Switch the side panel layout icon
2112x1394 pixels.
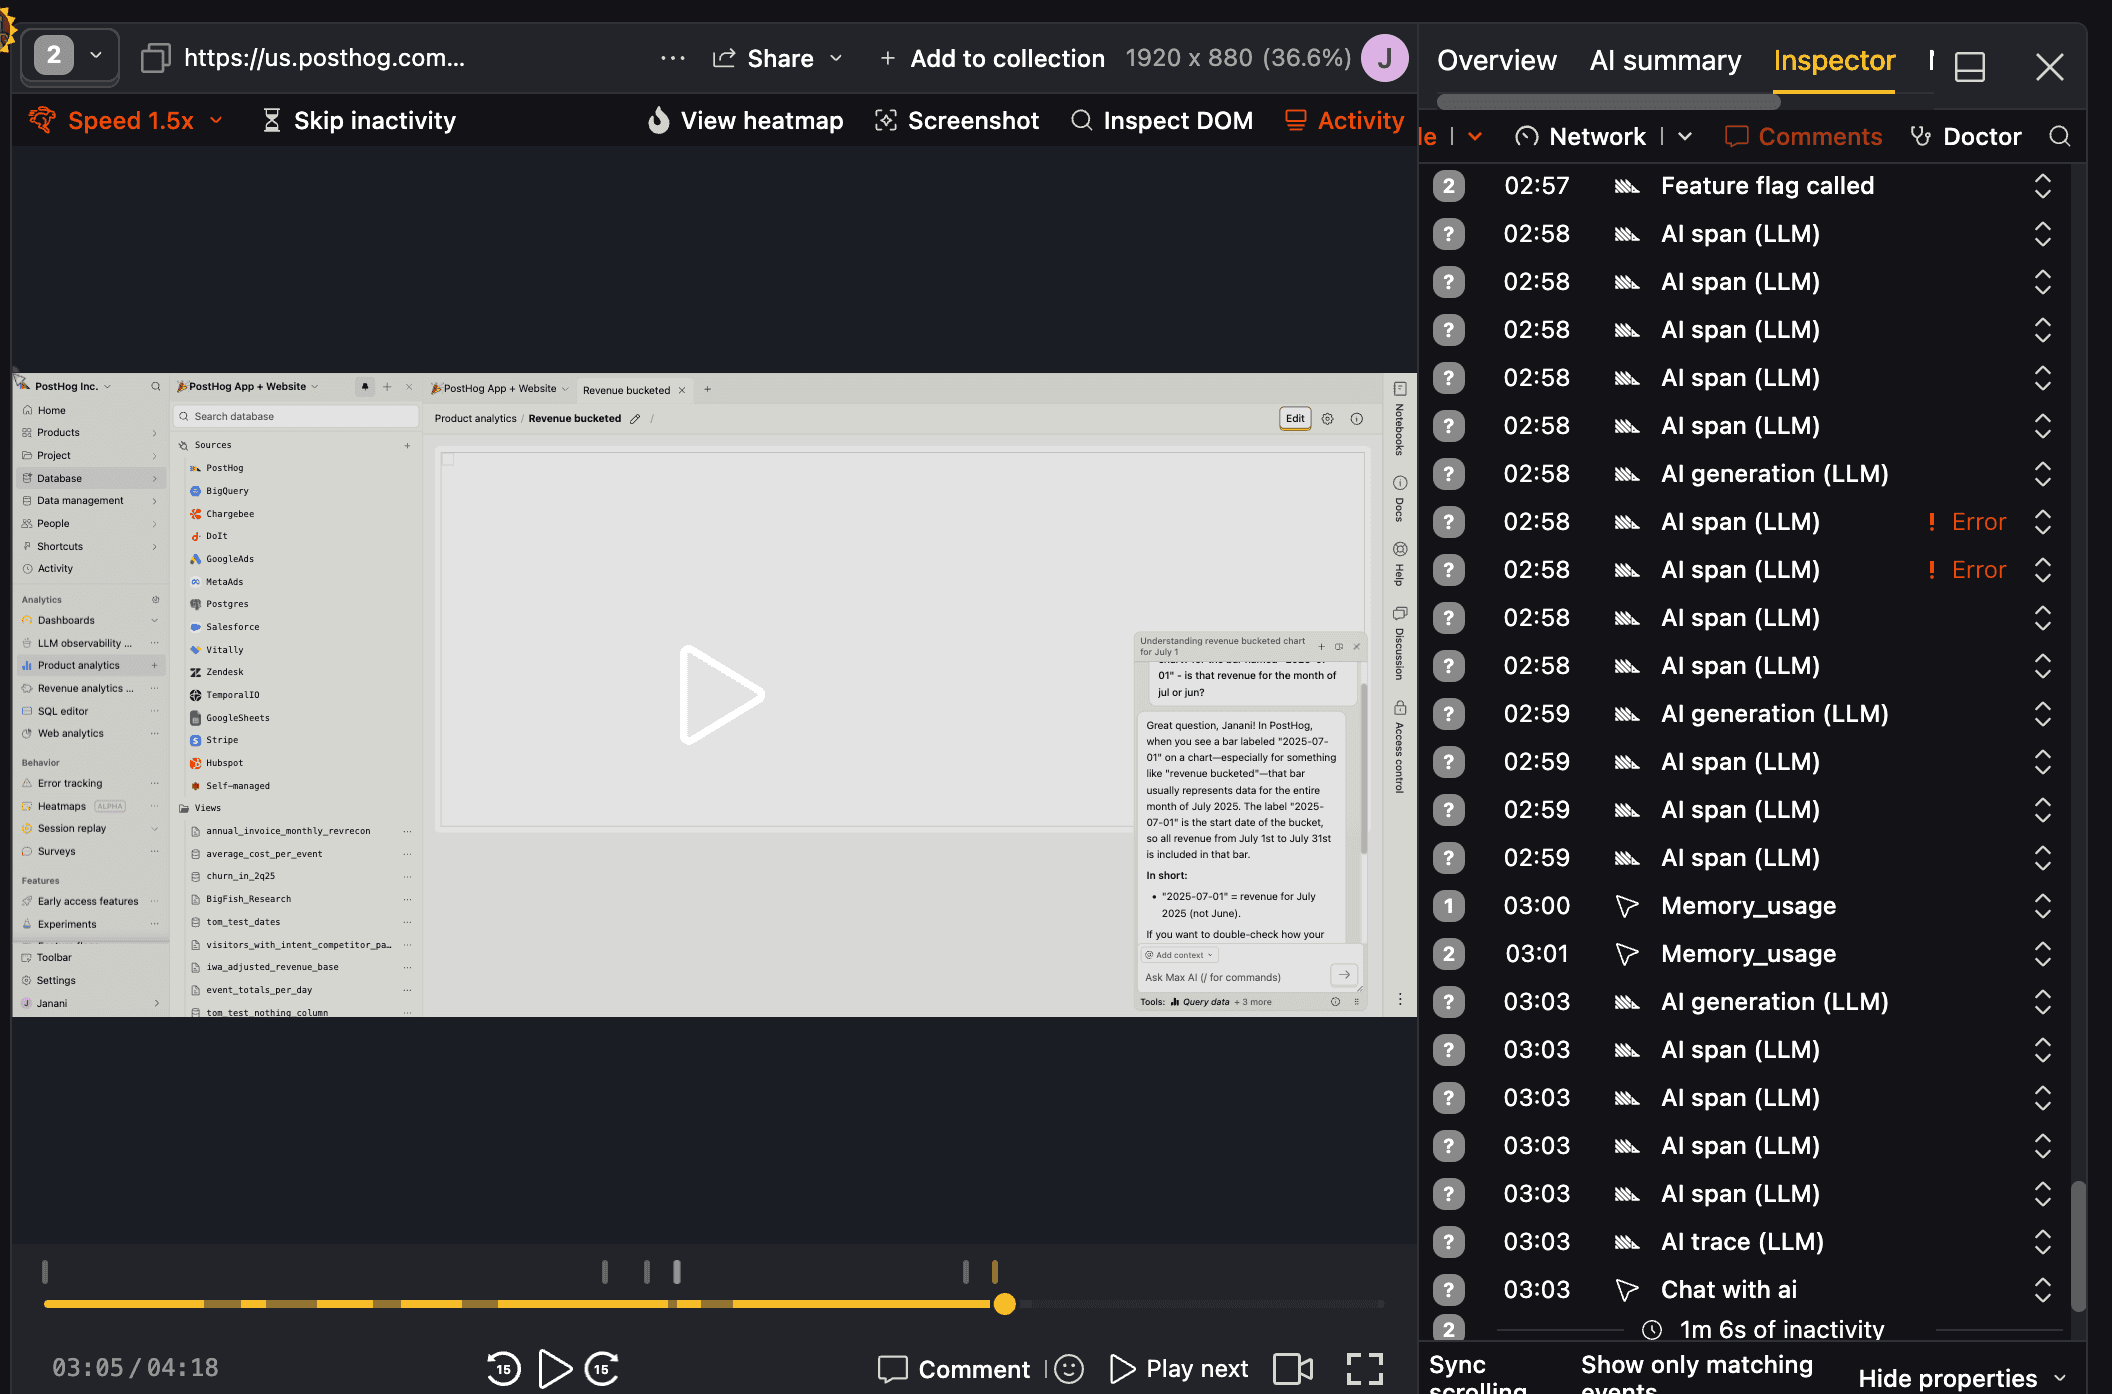pyautogui.click(x=1970, y=66)
